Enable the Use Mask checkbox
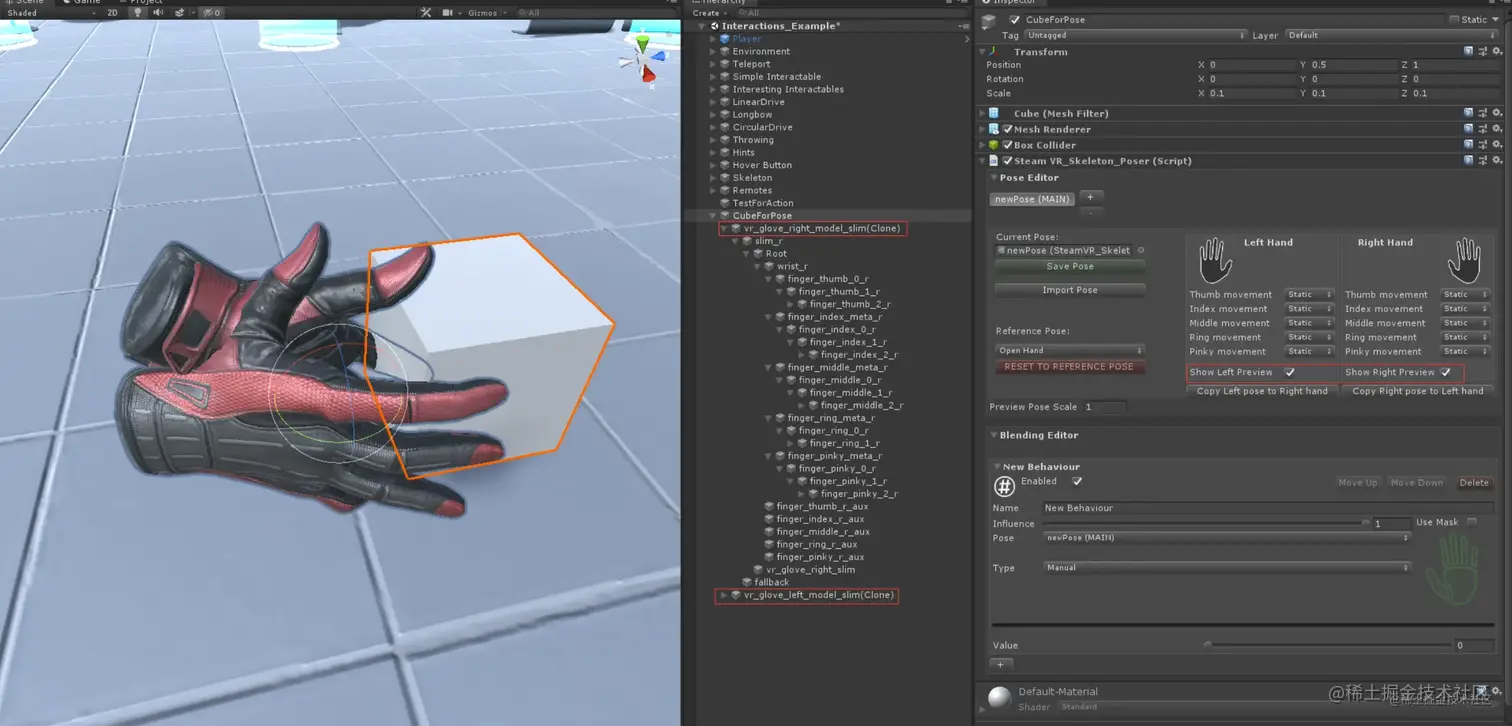Viewport: 1512px width, 726px height. [x=1472, y=522]
